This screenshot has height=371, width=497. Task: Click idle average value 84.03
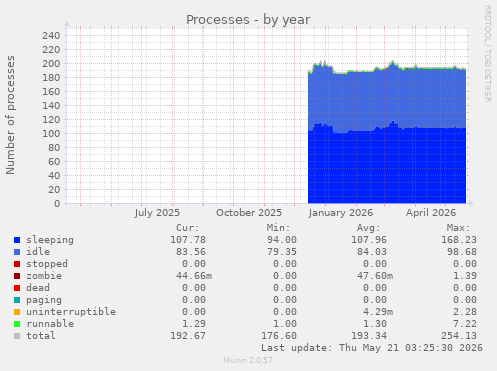(x=372, y=252)
